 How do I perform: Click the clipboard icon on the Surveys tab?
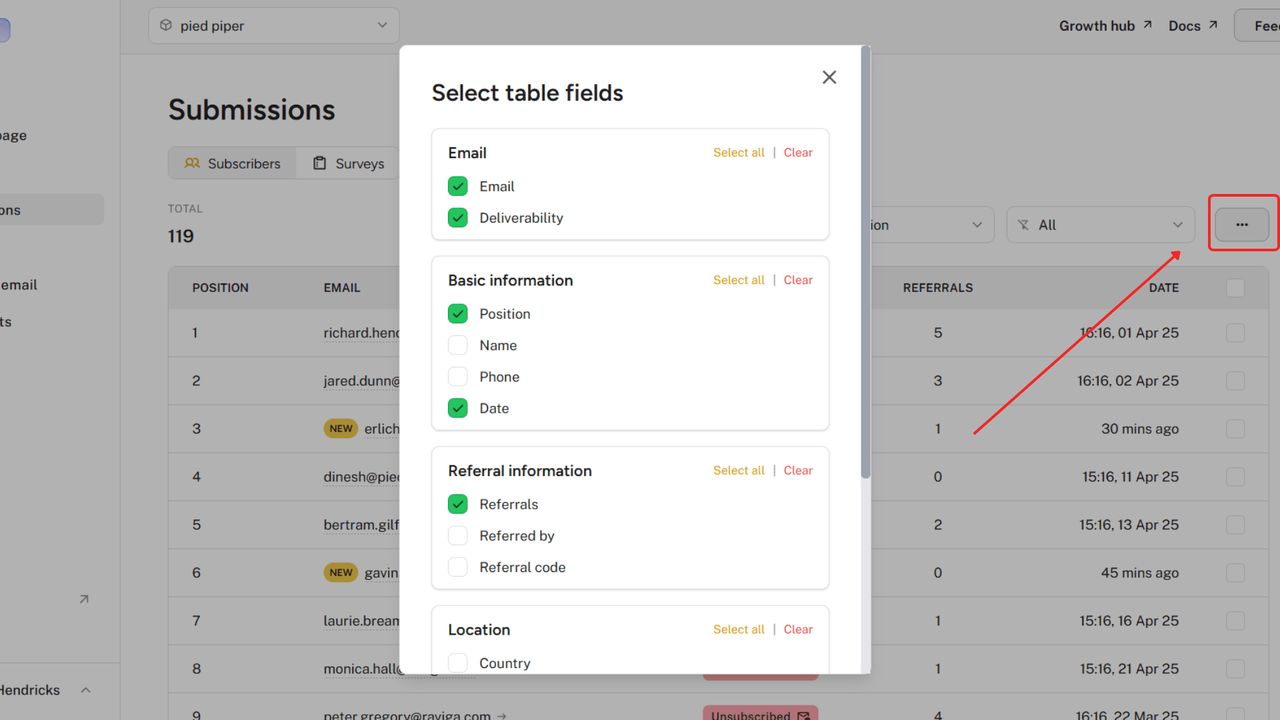(319, 162)
